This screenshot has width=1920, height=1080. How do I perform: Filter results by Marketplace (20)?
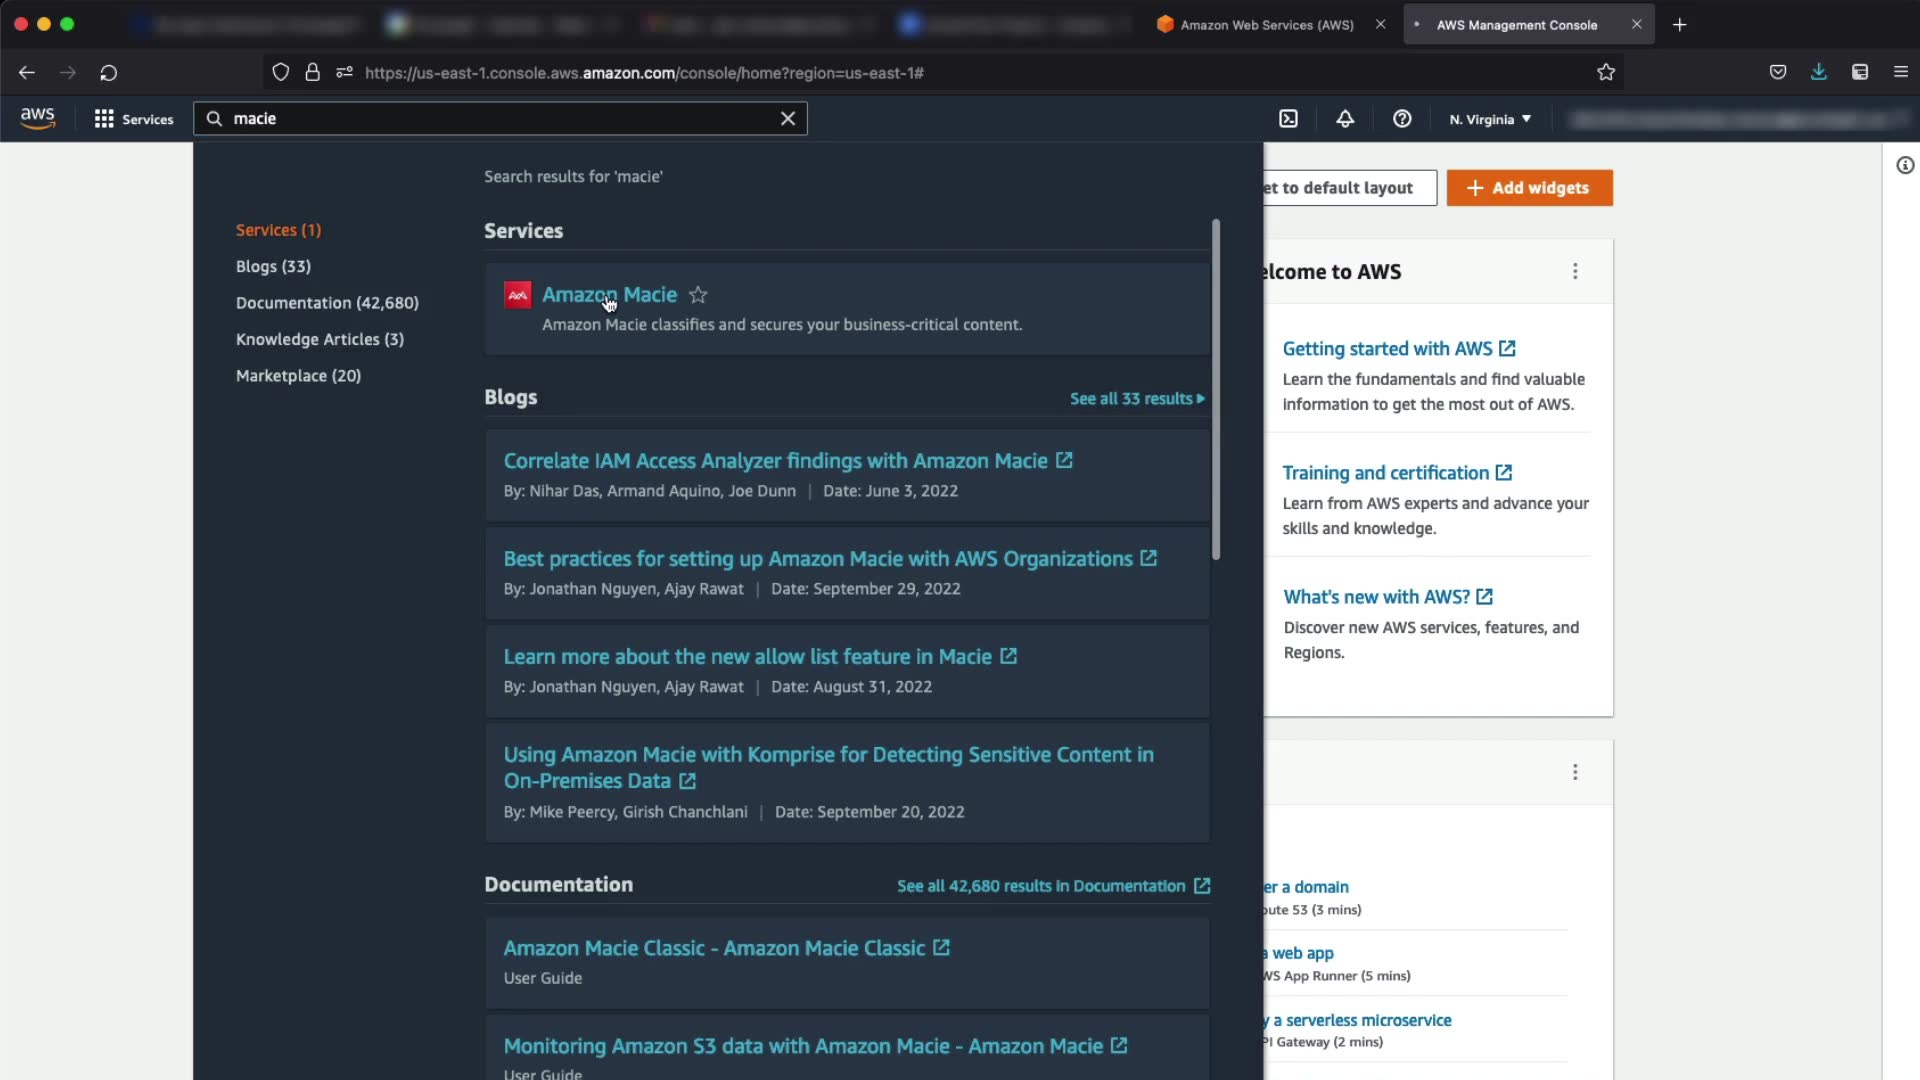point(298,376)
